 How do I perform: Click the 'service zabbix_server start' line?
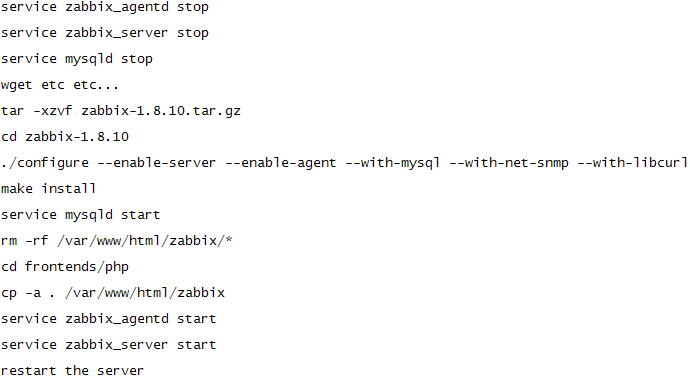(x=109, y=344)
